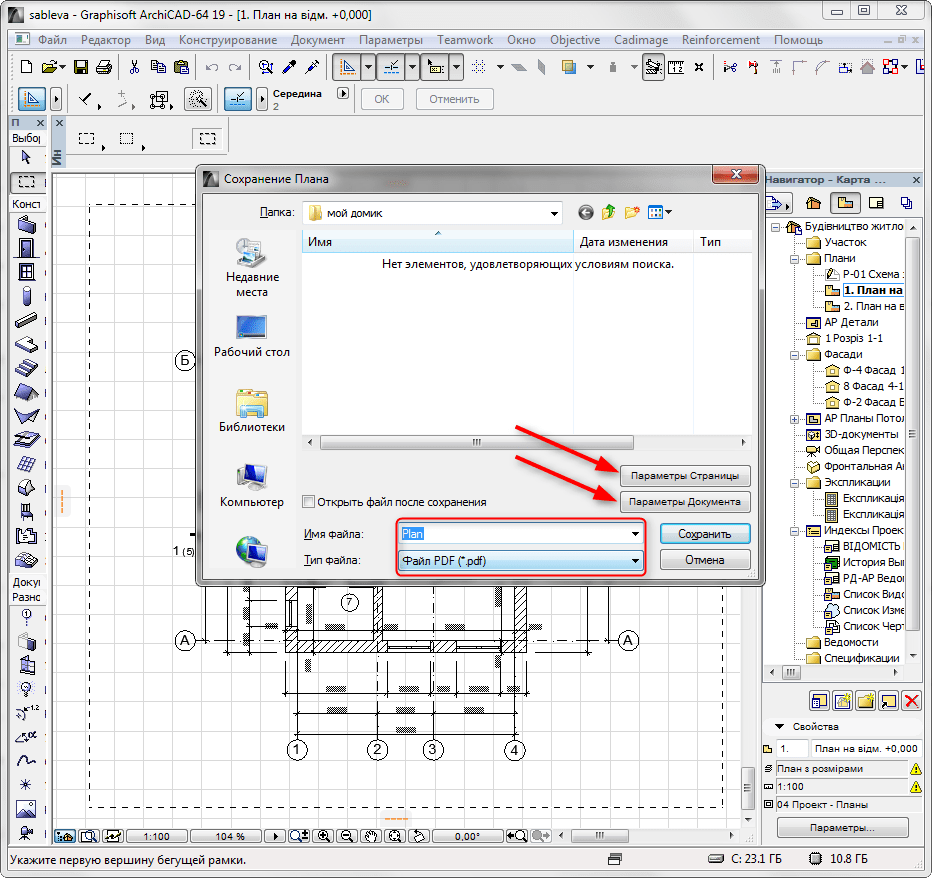Click the Save (floppy disk) toolbar icon
Viewport: 932px width, 878px height.
pyautogui.click(x=81, y=67)
